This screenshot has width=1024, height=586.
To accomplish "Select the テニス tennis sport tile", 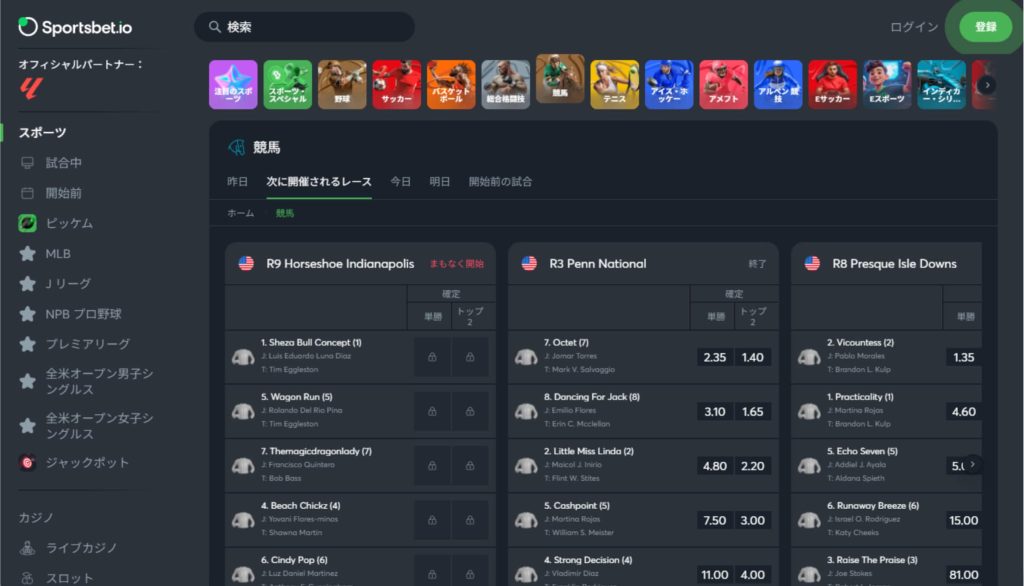I will (x=615, y=84).
